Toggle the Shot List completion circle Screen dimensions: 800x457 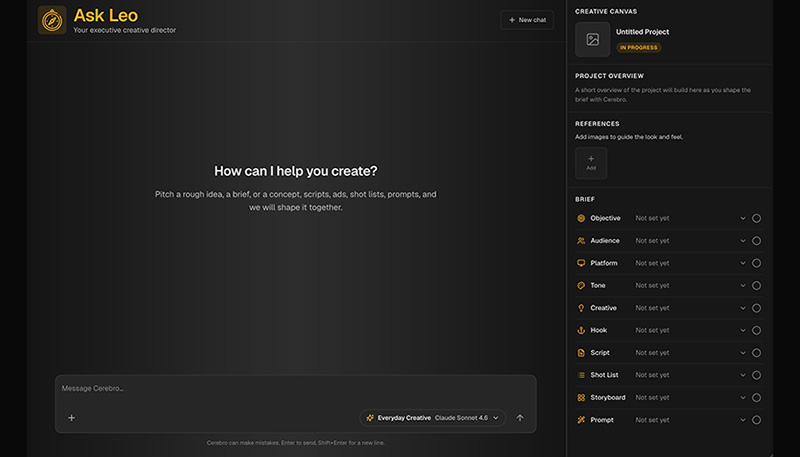756,375
